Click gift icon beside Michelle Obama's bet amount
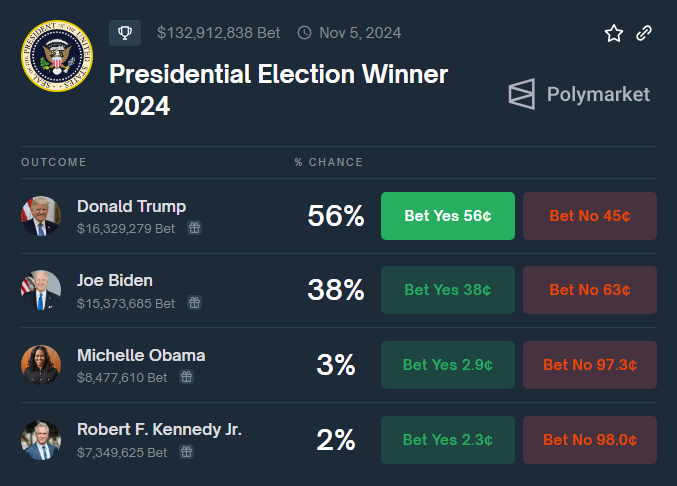Image resolution: width=677 pixels, height=486 pixels. click(x=186, y=377)
